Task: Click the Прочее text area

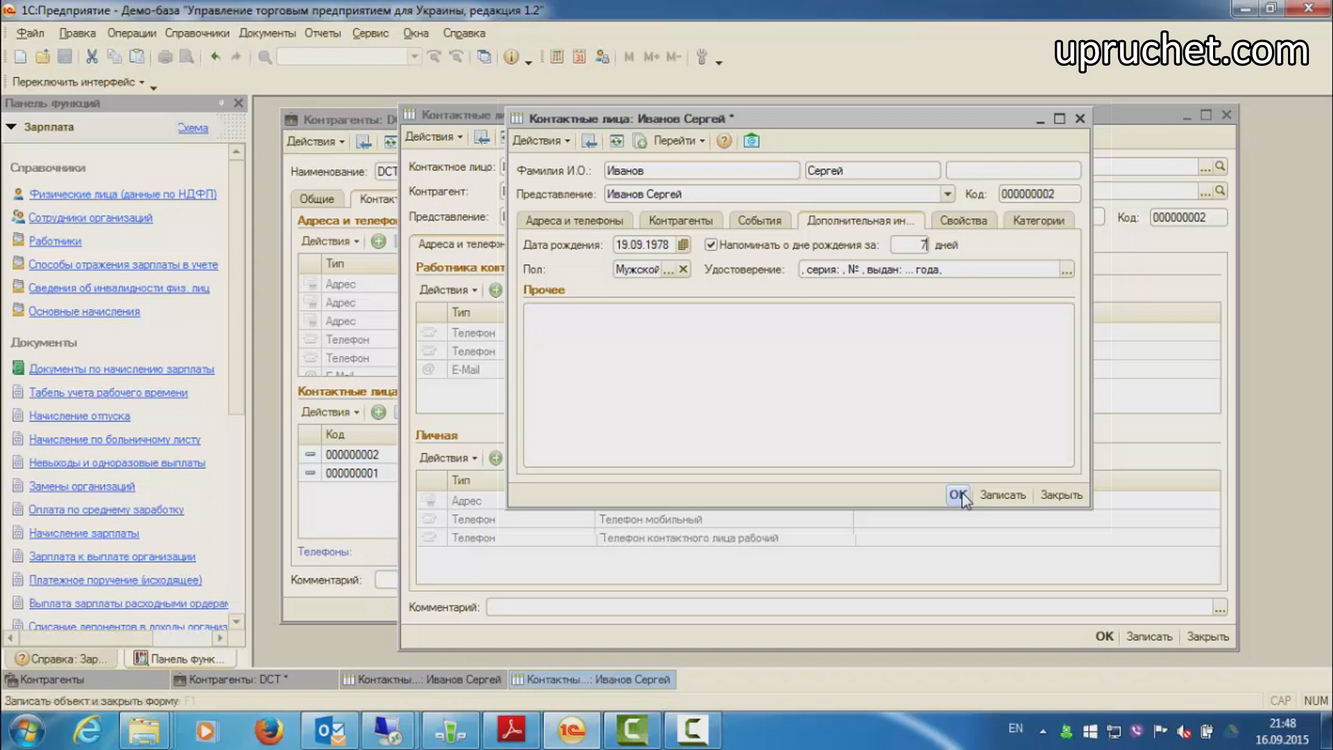Action: tap(798, 385)
